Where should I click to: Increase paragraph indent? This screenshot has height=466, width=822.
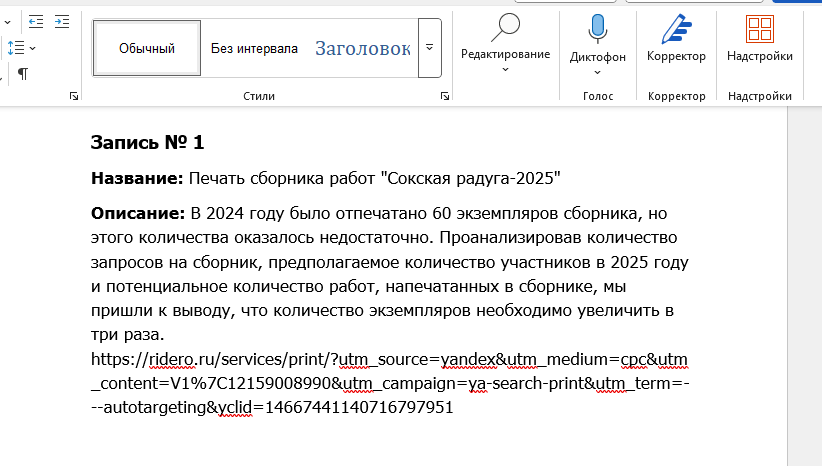click(x=62, y=22)
